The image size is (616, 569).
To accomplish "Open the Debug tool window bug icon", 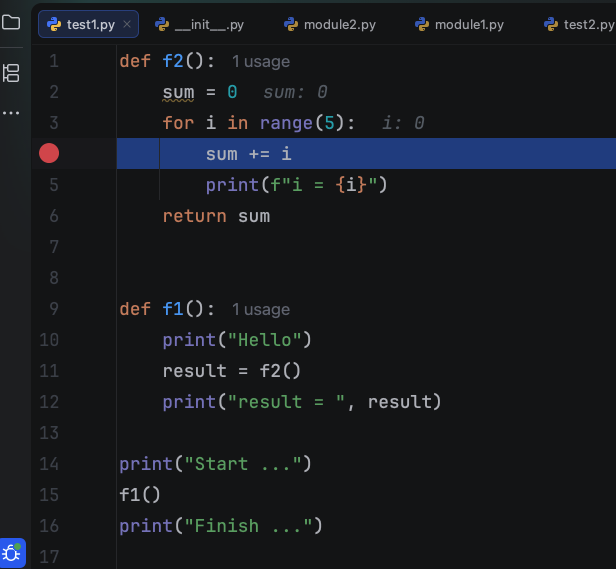I will 12,552.
